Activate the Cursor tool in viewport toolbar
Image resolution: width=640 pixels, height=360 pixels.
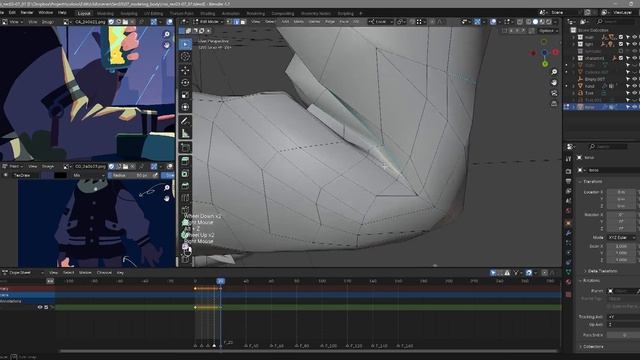pyautogui.click(x=185, y=57)
